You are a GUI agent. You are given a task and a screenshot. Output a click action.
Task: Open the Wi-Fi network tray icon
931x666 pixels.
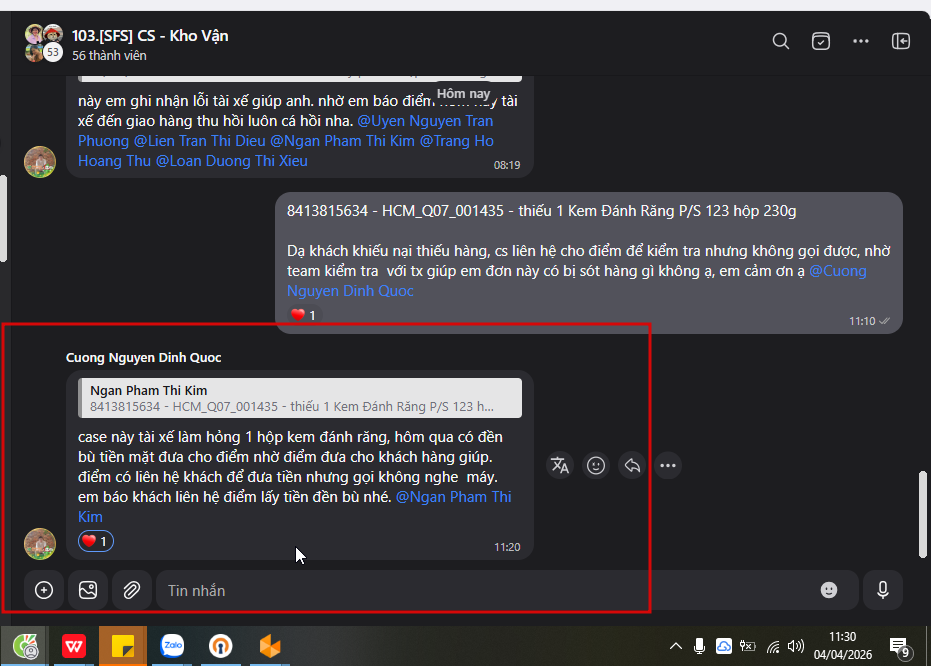772,646
